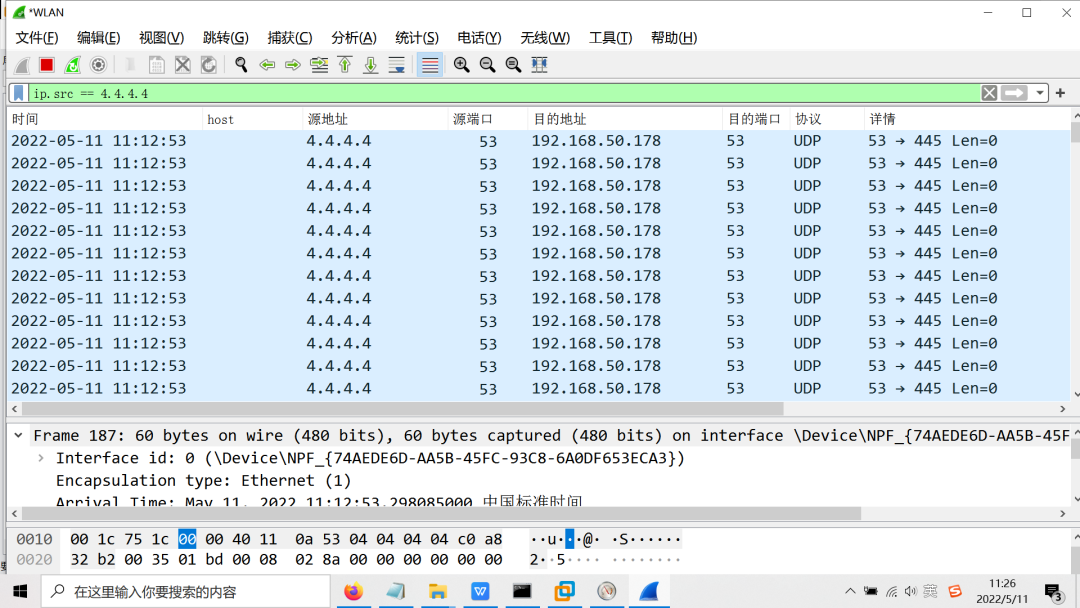Open capture options gear icon

[98, 65]
